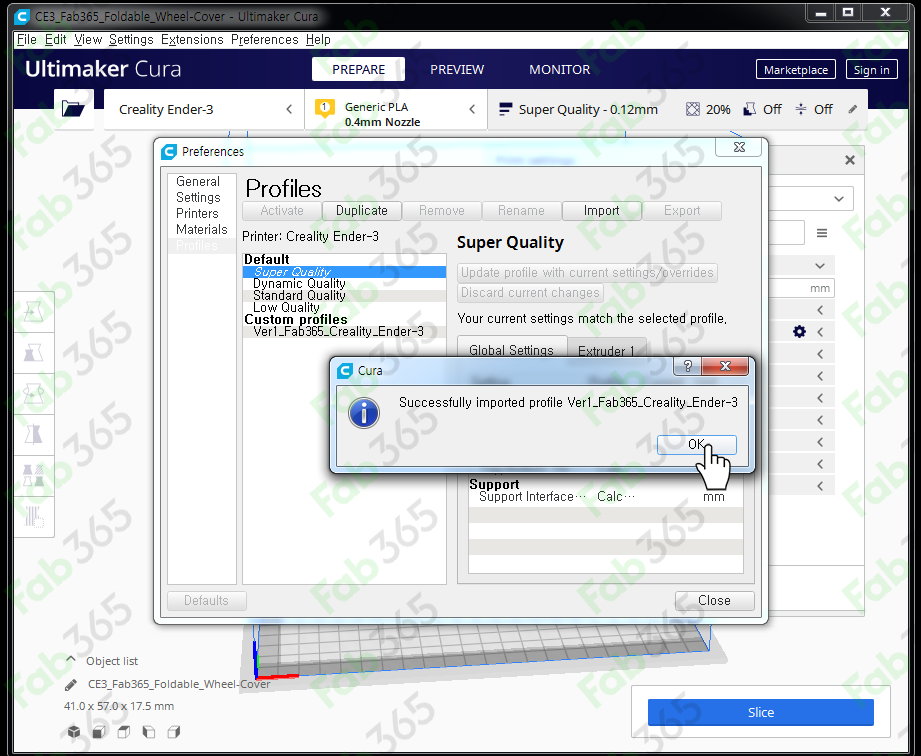921x756 pixels.
Task: Open the hamburger menu in print settings panel
Action: (822, 233)
